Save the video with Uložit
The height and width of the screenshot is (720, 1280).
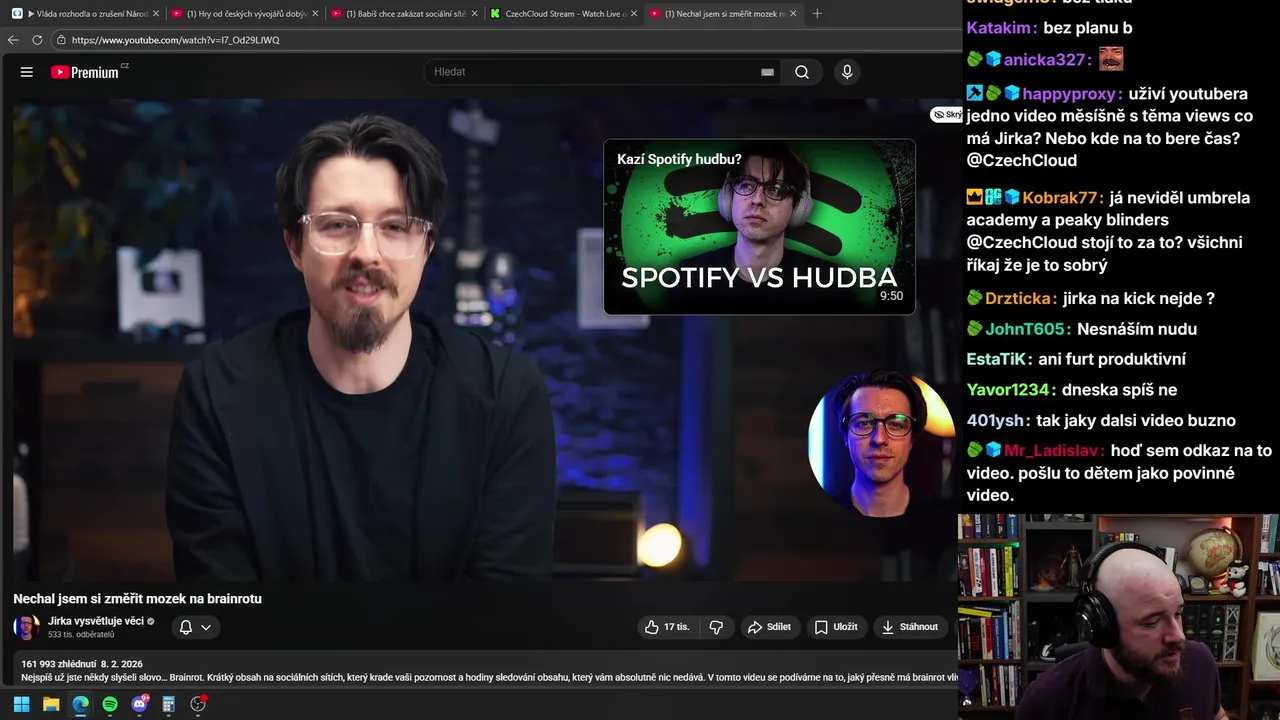coord(836,627)
